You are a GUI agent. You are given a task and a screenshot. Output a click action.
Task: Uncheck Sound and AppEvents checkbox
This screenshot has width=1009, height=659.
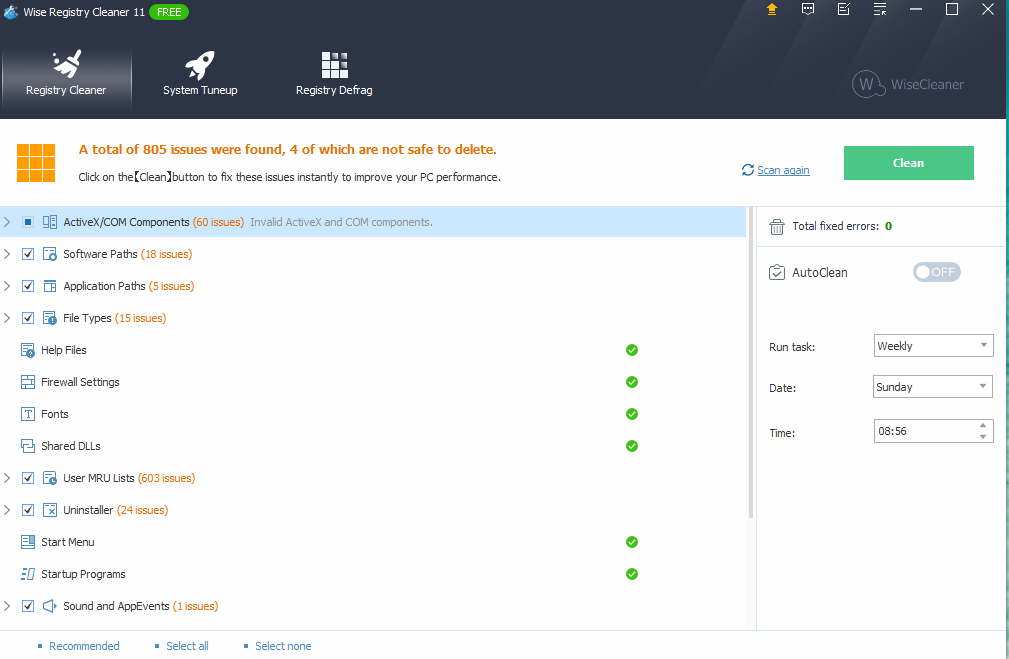click(x=28, y=606)
